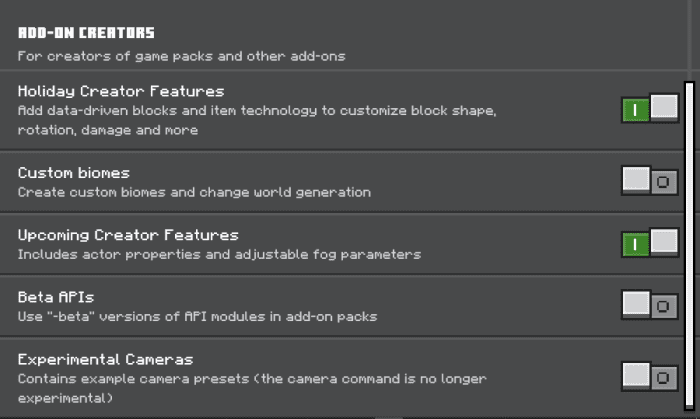Select the Experimental Cameras title
The width and height of the screenshot is (700, 419).
[x=105, y=360]
